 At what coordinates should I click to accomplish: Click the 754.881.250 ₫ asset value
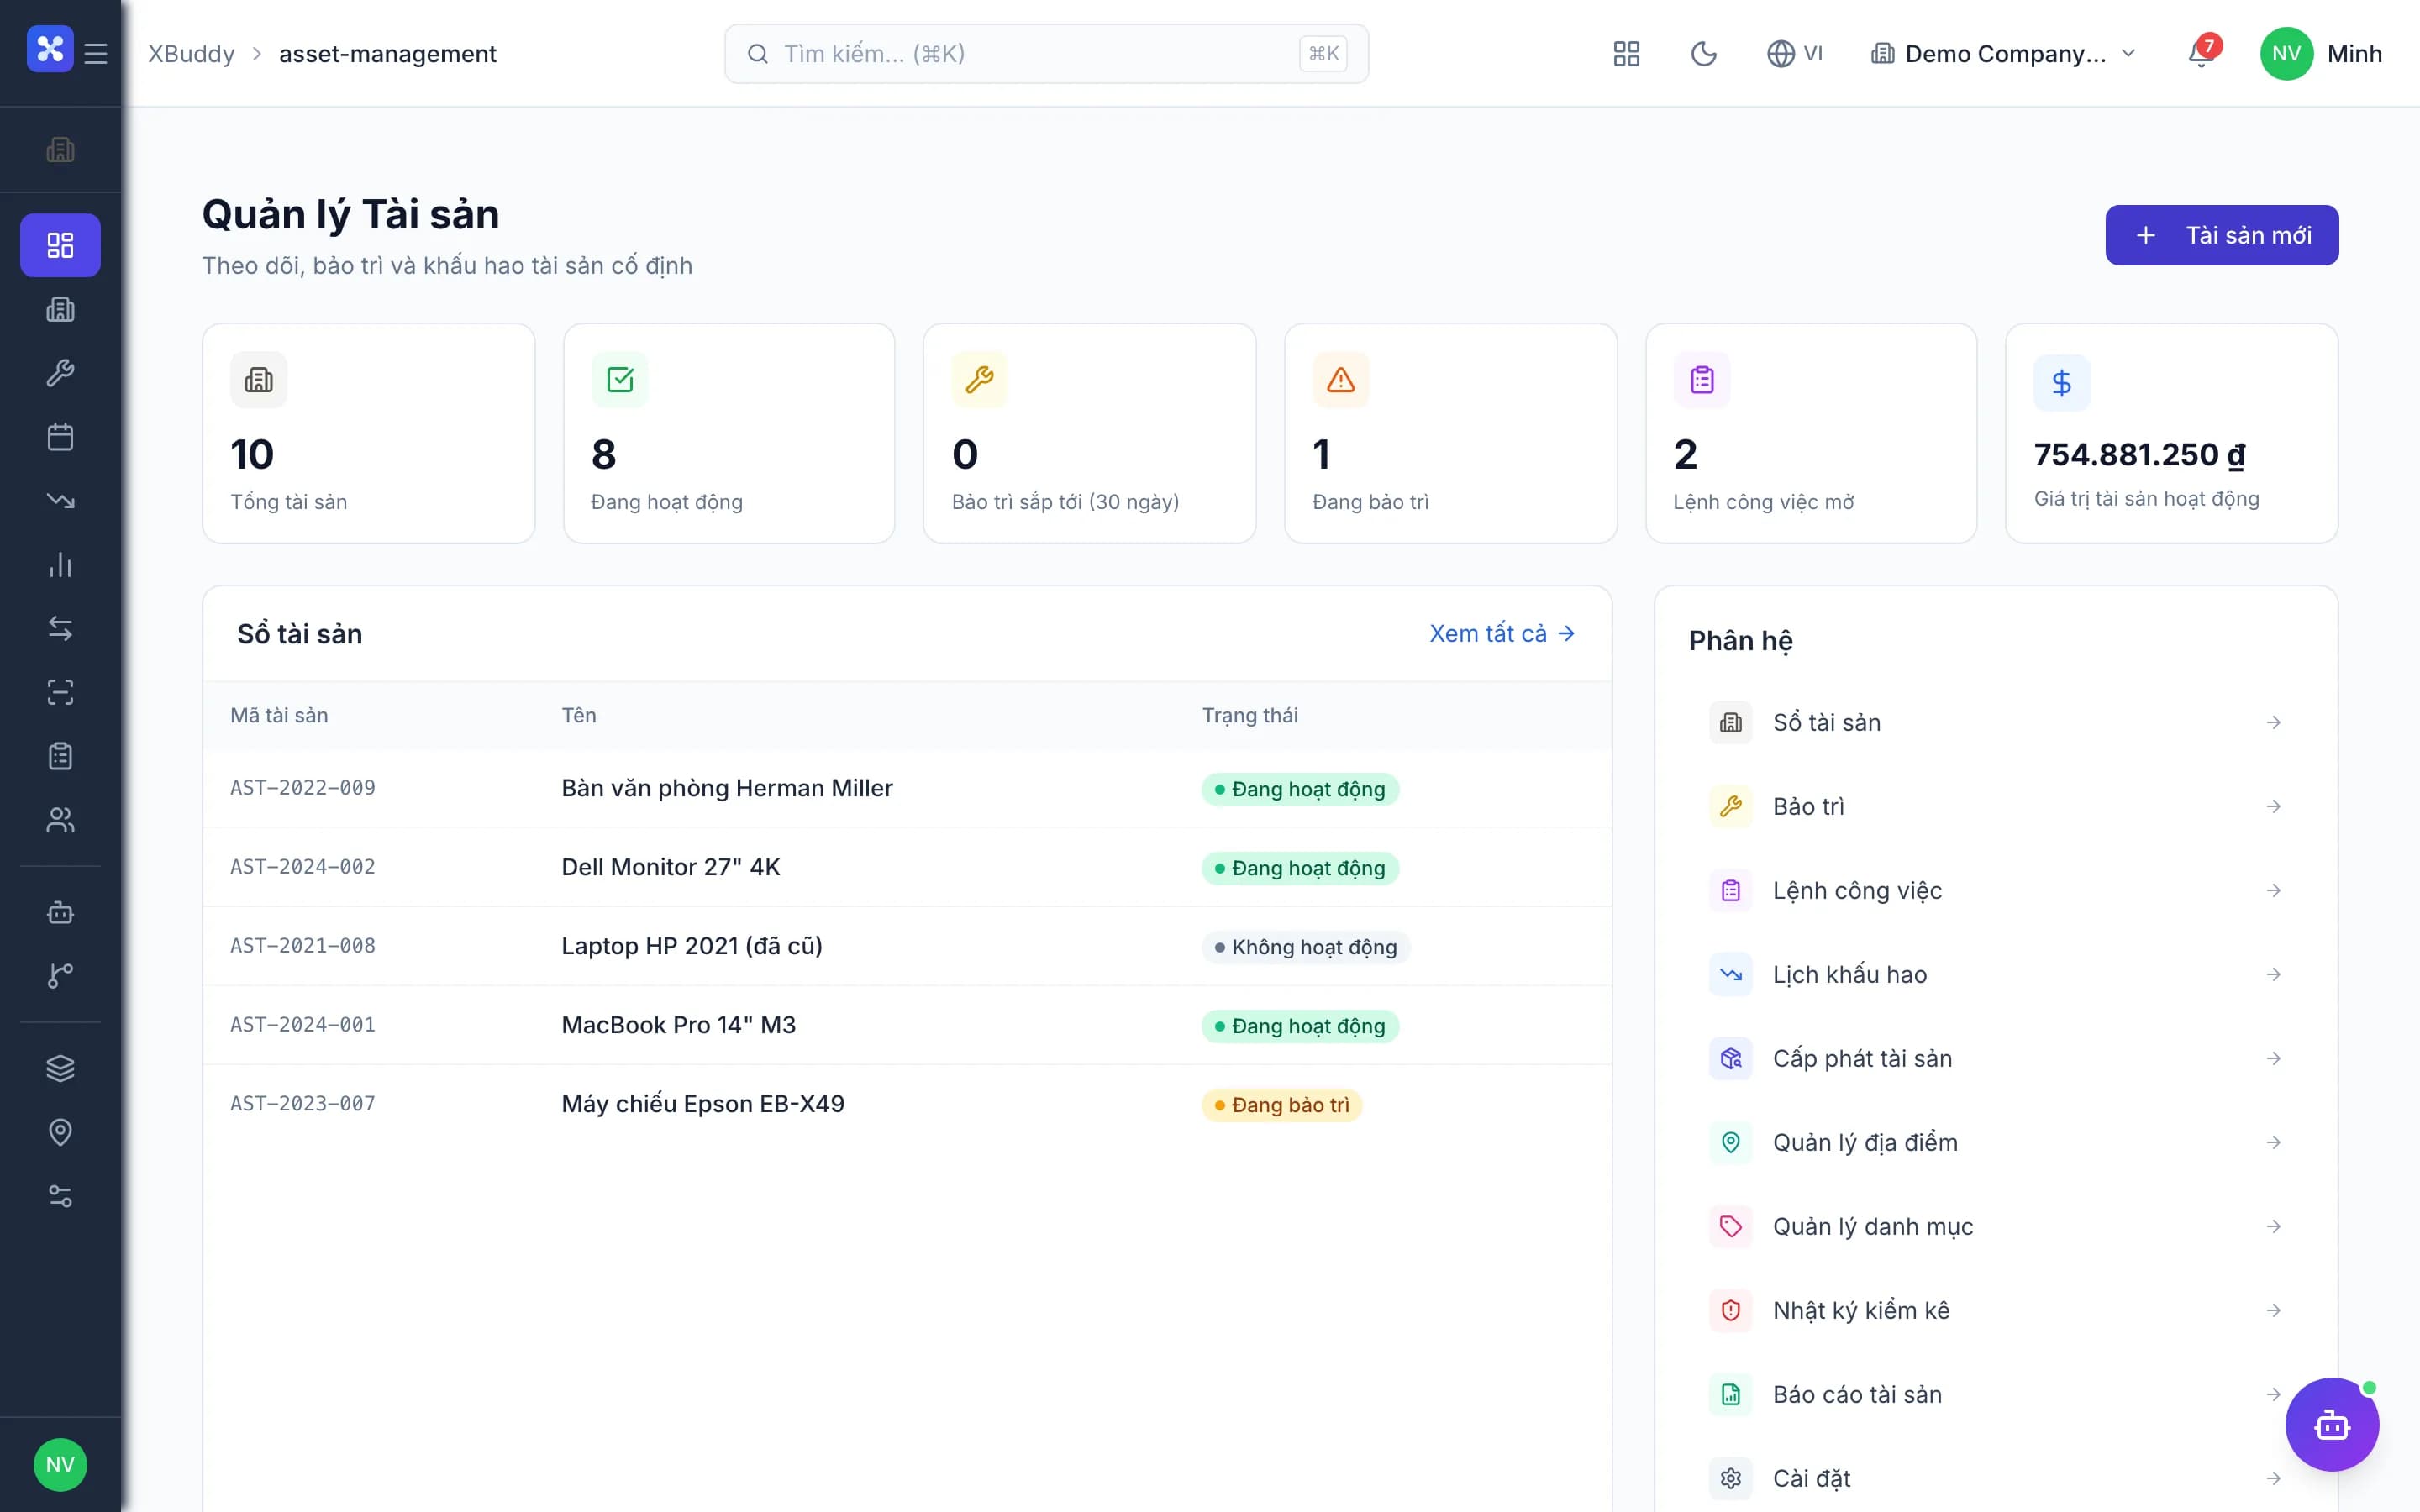click(2139, 455)
